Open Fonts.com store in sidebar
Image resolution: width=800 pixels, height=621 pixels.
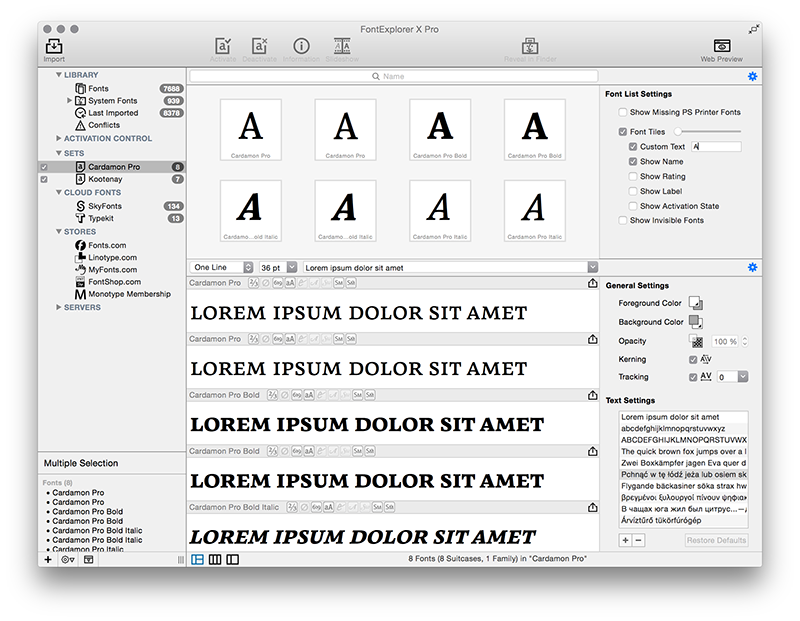(x=106, y=245)
